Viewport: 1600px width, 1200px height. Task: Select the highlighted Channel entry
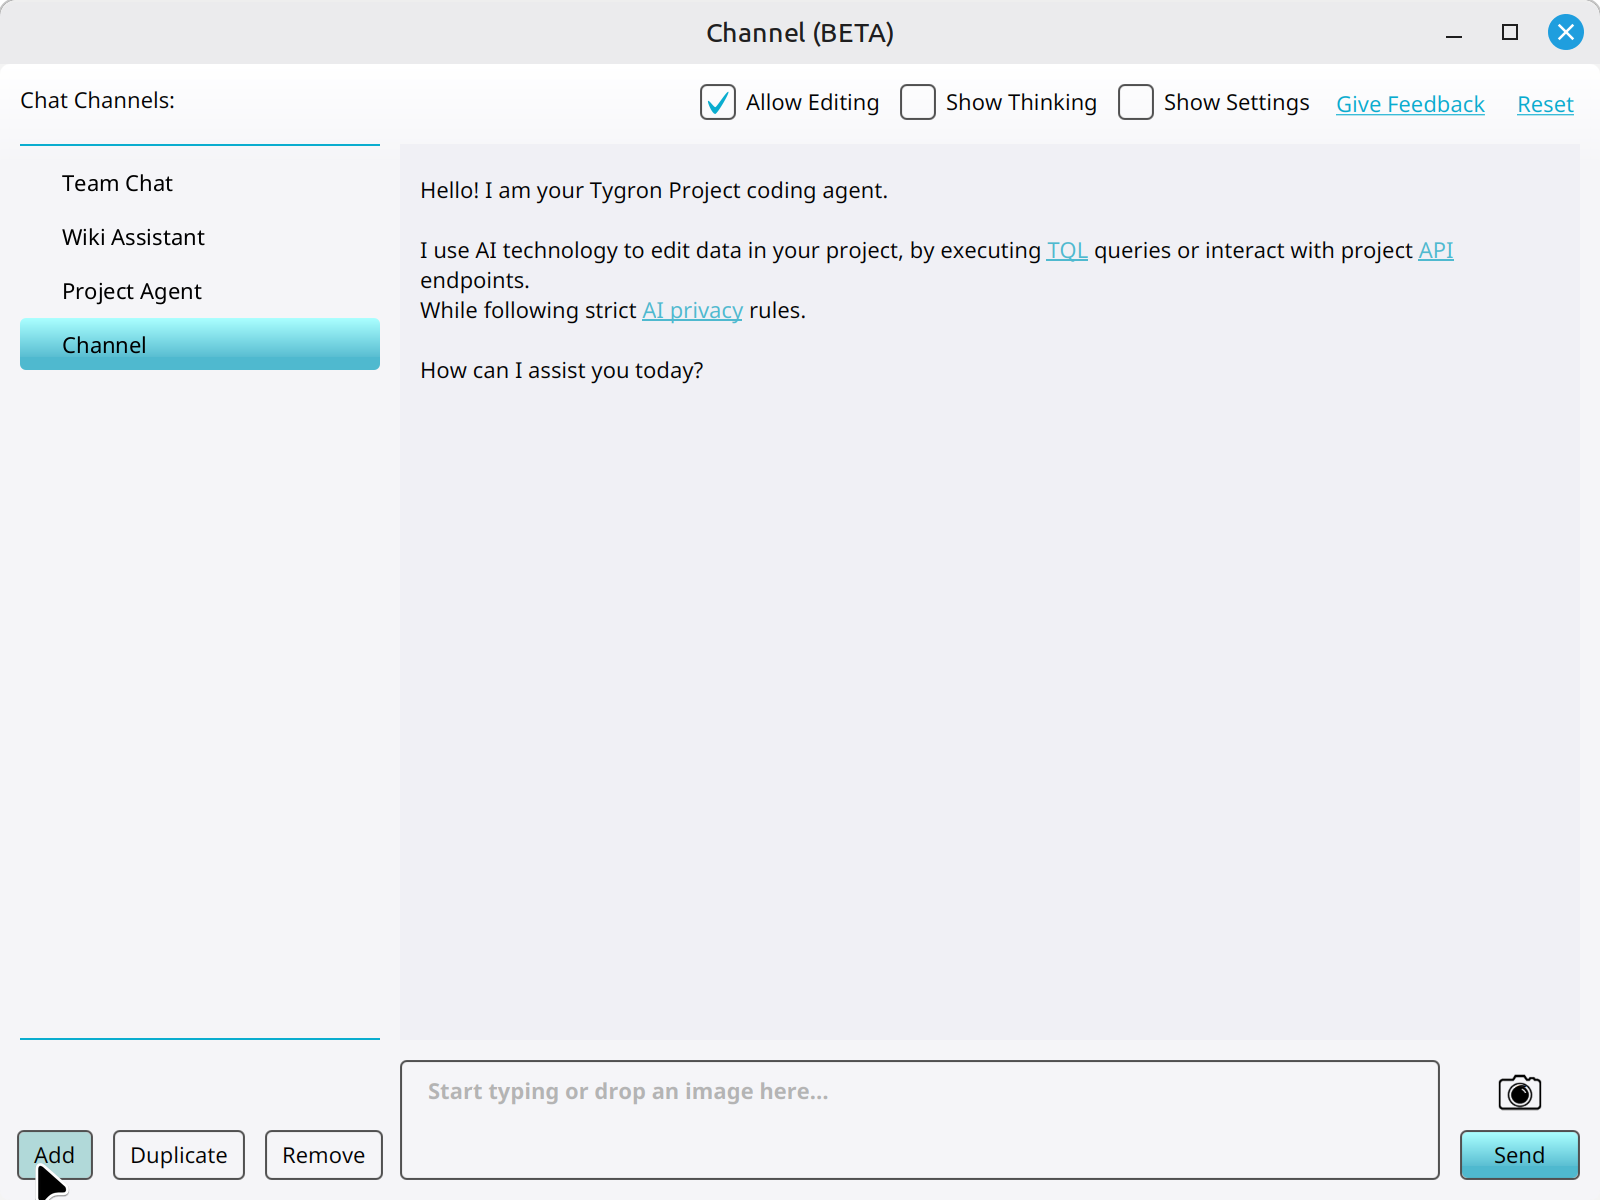coord(200,344)
